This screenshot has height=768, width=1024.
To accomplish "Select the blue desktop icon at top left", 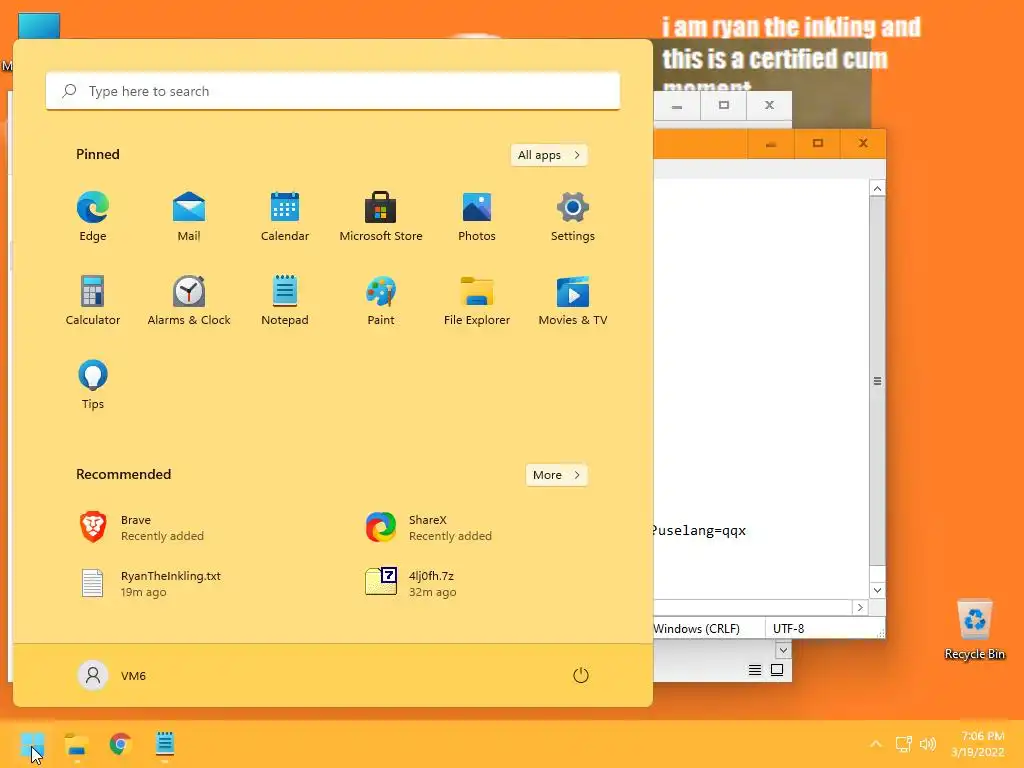I will pyautogui.click(x=39, y=26).
